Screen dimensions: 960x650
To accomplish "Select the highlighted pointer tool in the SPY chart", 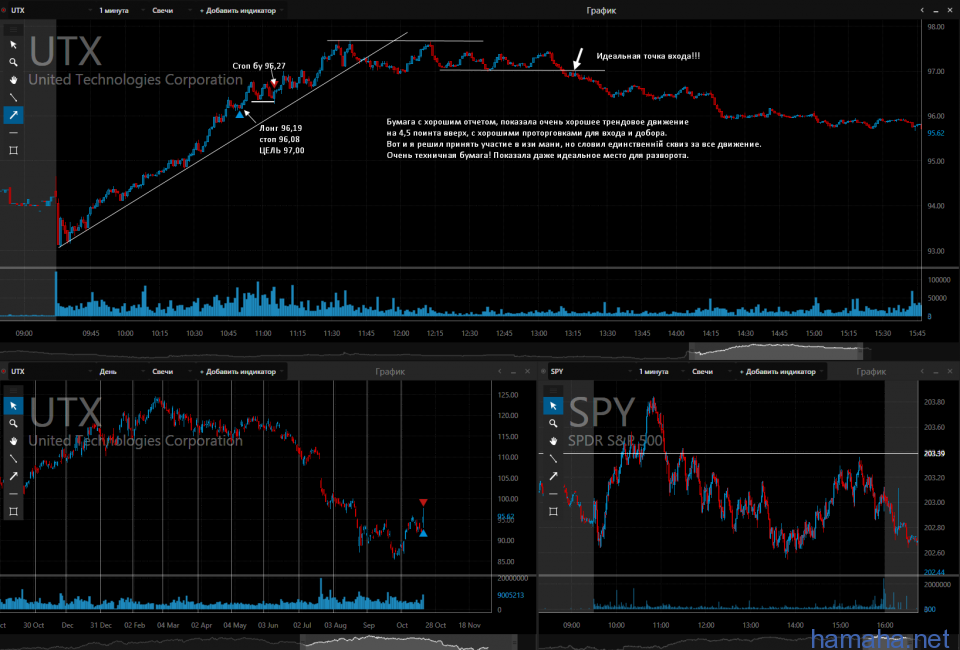I will [x=553, y=406].
